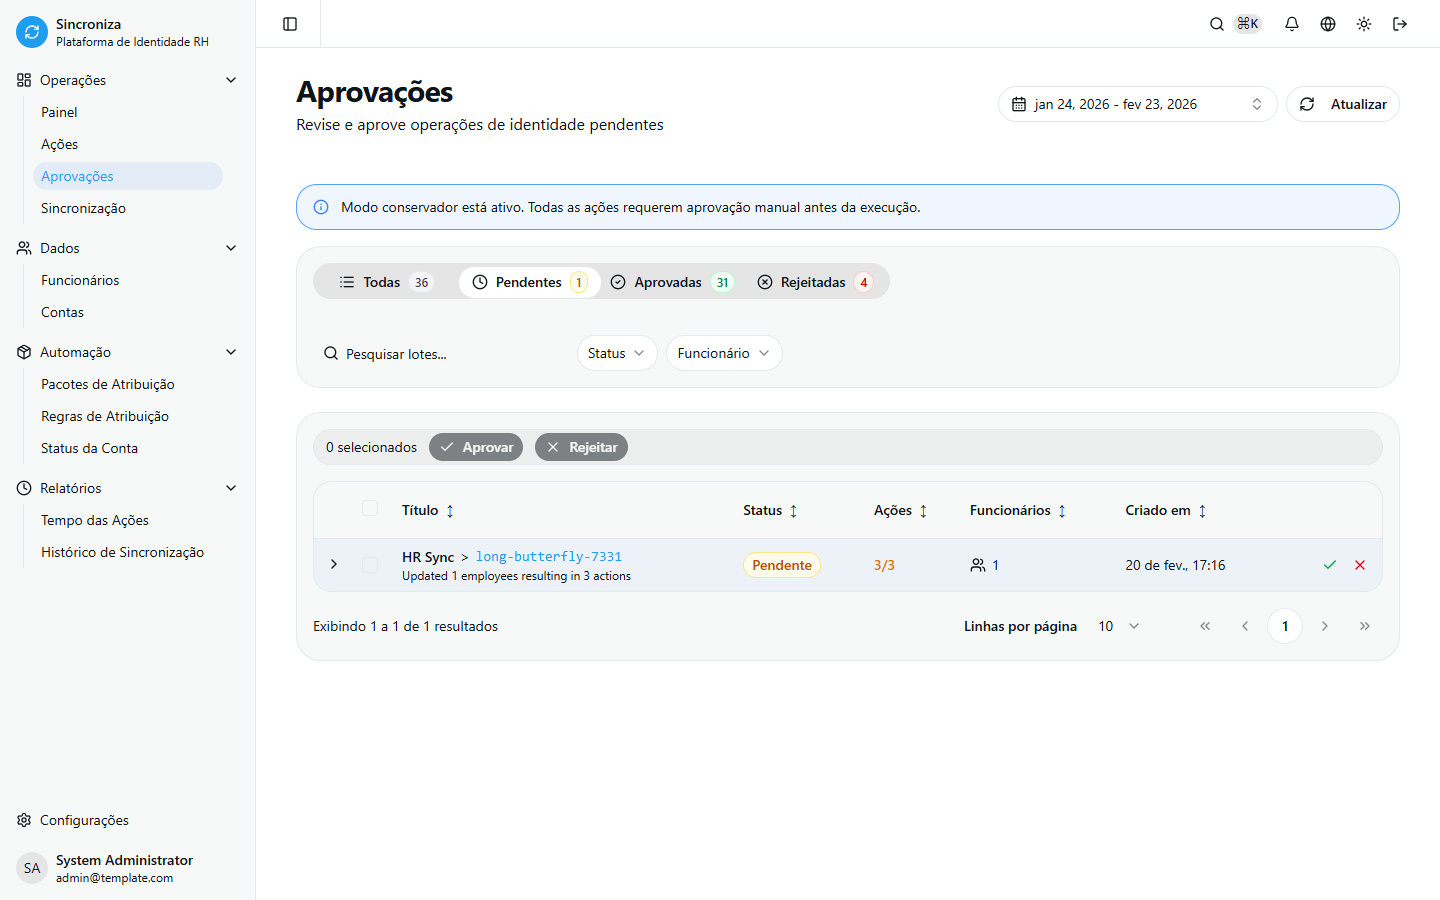The width and height of the screenshot is (1440, 900).
Task: Open the long-butterfly-7331 link
Action: coord(549,557)
